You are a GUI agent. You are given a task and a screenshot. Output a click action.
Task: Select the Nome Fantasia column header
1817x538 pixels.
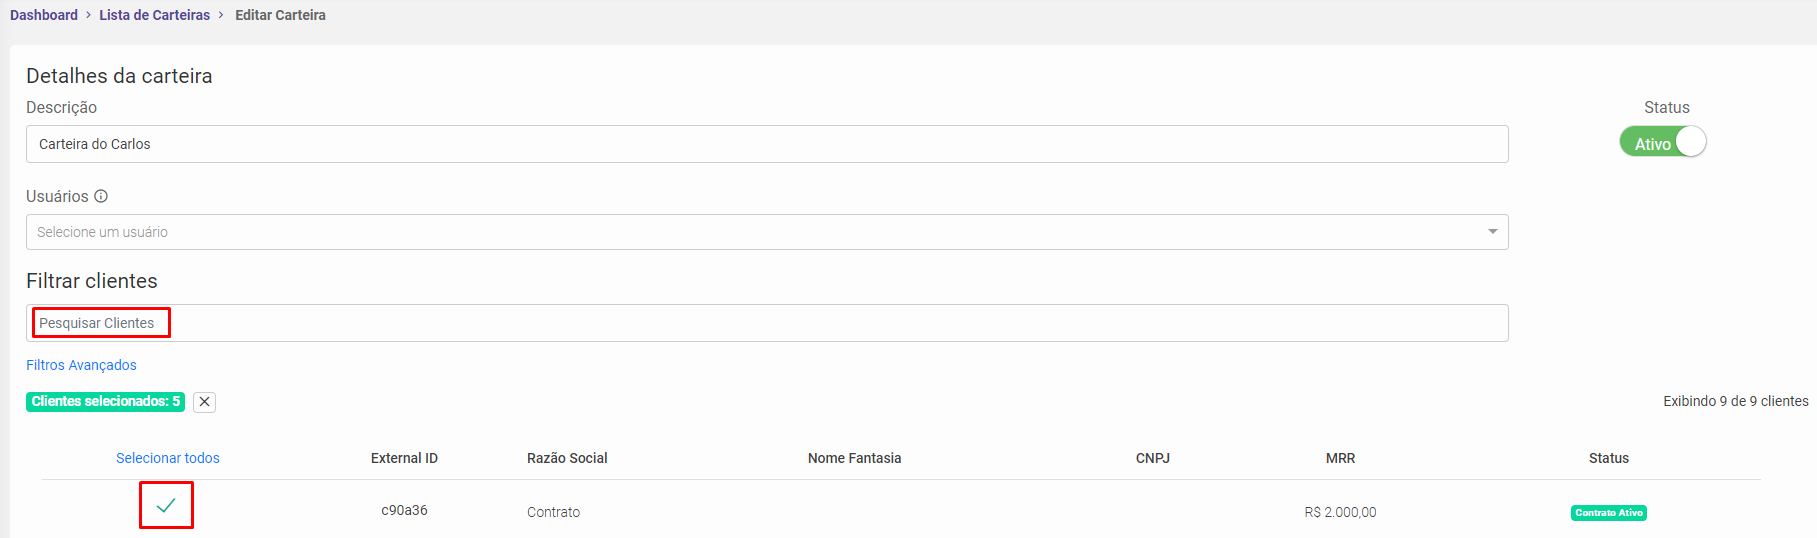pyautogui.click(x=854, y=458)
